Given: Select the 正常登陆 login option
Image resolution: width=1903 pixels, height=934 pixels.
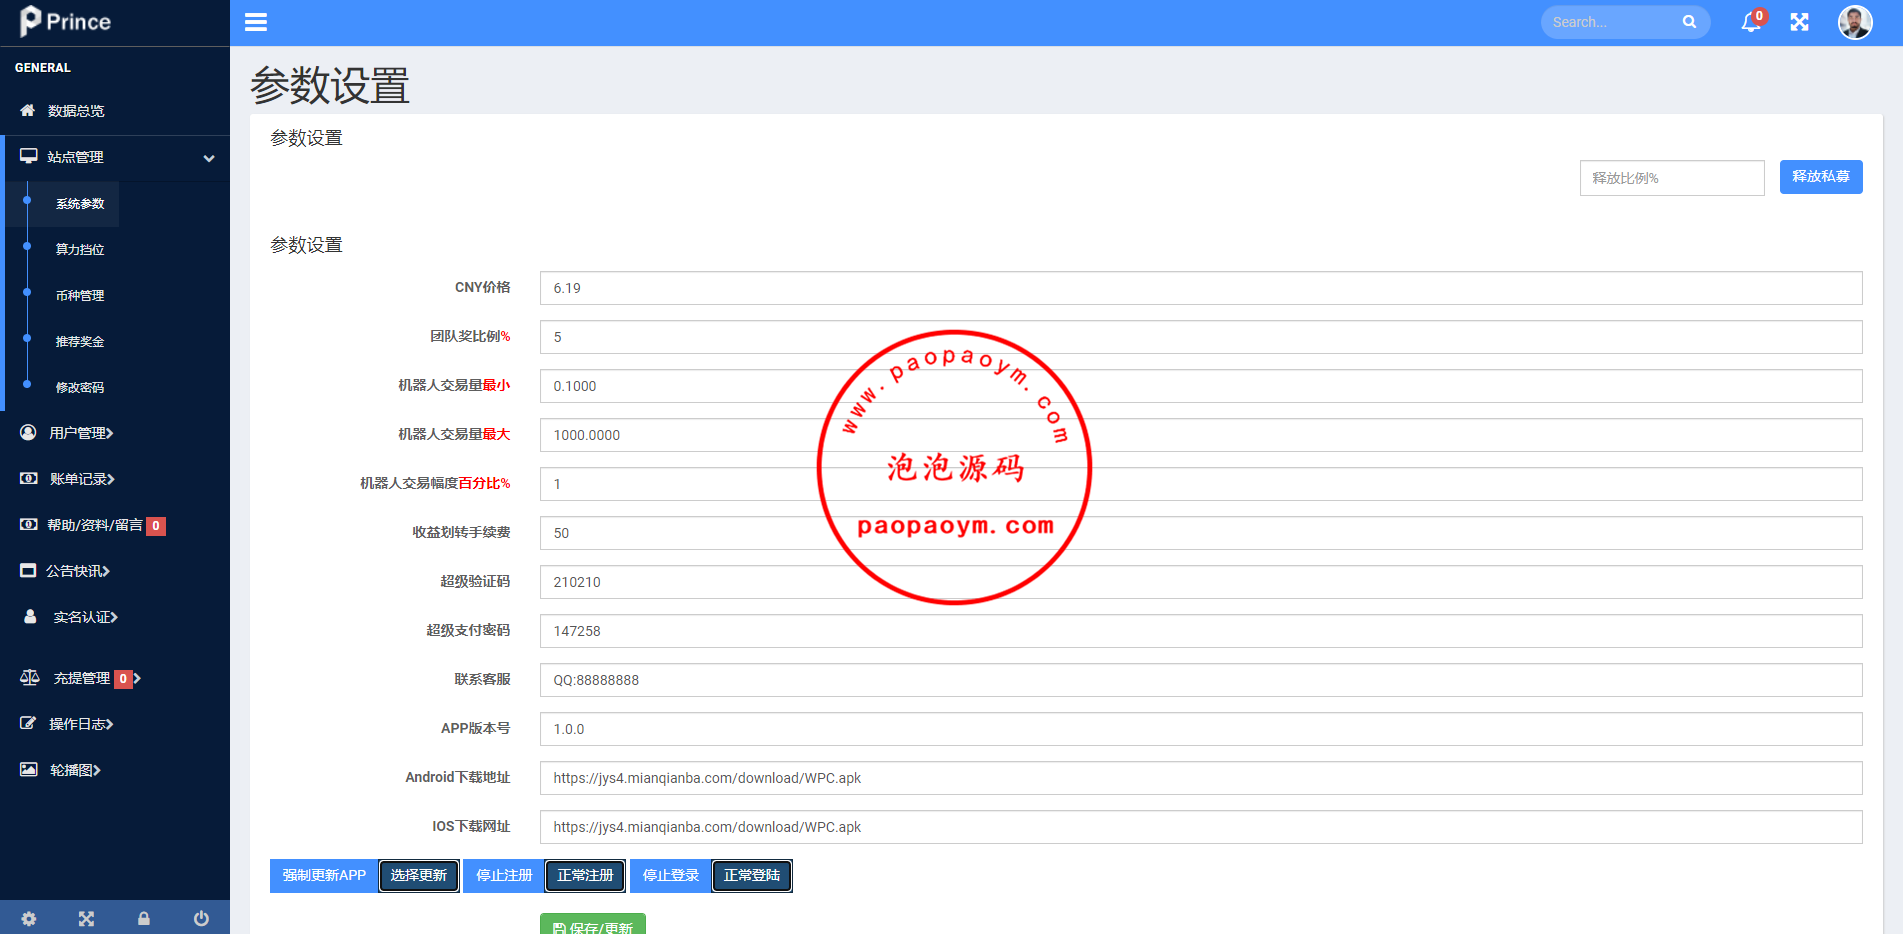Looking at the screenshot, I should click(x=752, y=876).
